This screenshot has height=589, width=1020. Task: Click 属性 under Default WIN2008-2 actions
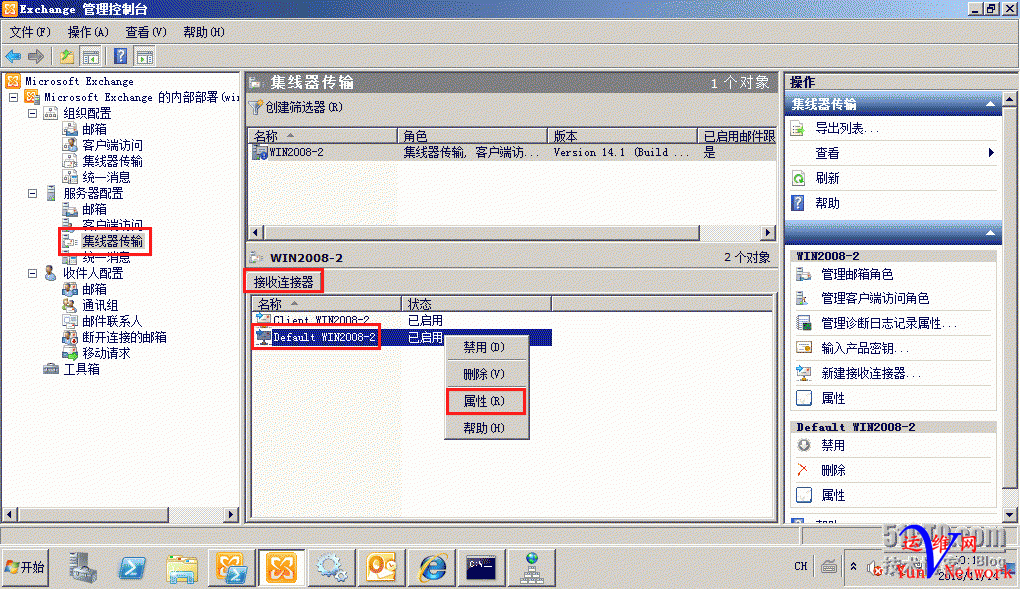tap(833, 495)
